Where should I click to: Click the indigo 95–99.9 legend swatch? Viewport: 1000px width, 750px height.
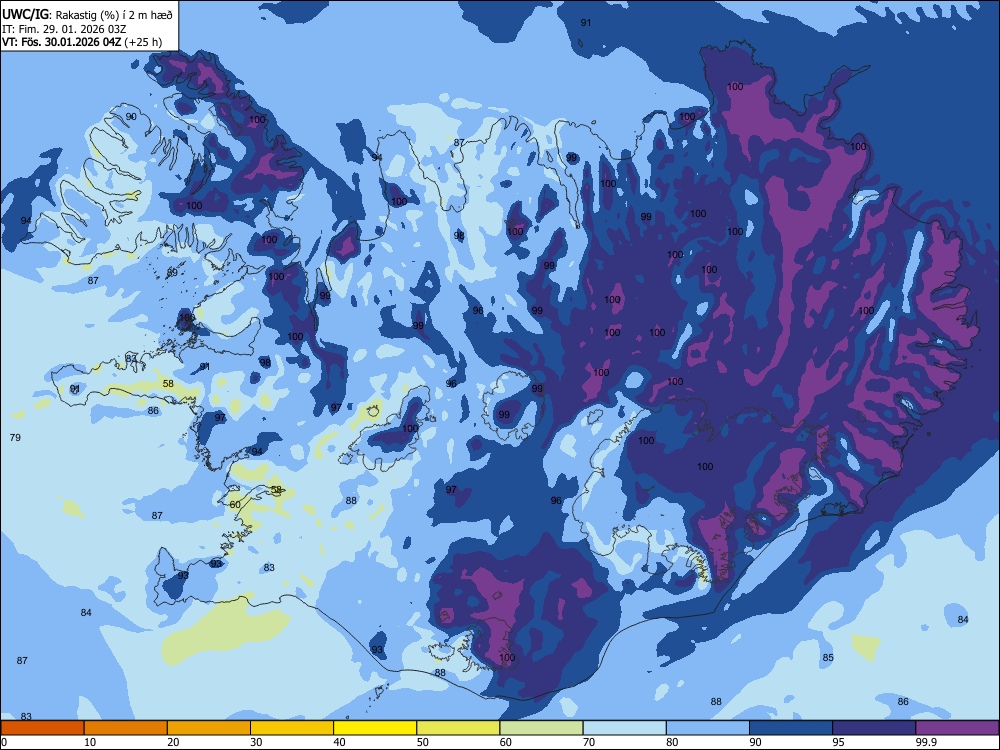click(x=874, y=728)
